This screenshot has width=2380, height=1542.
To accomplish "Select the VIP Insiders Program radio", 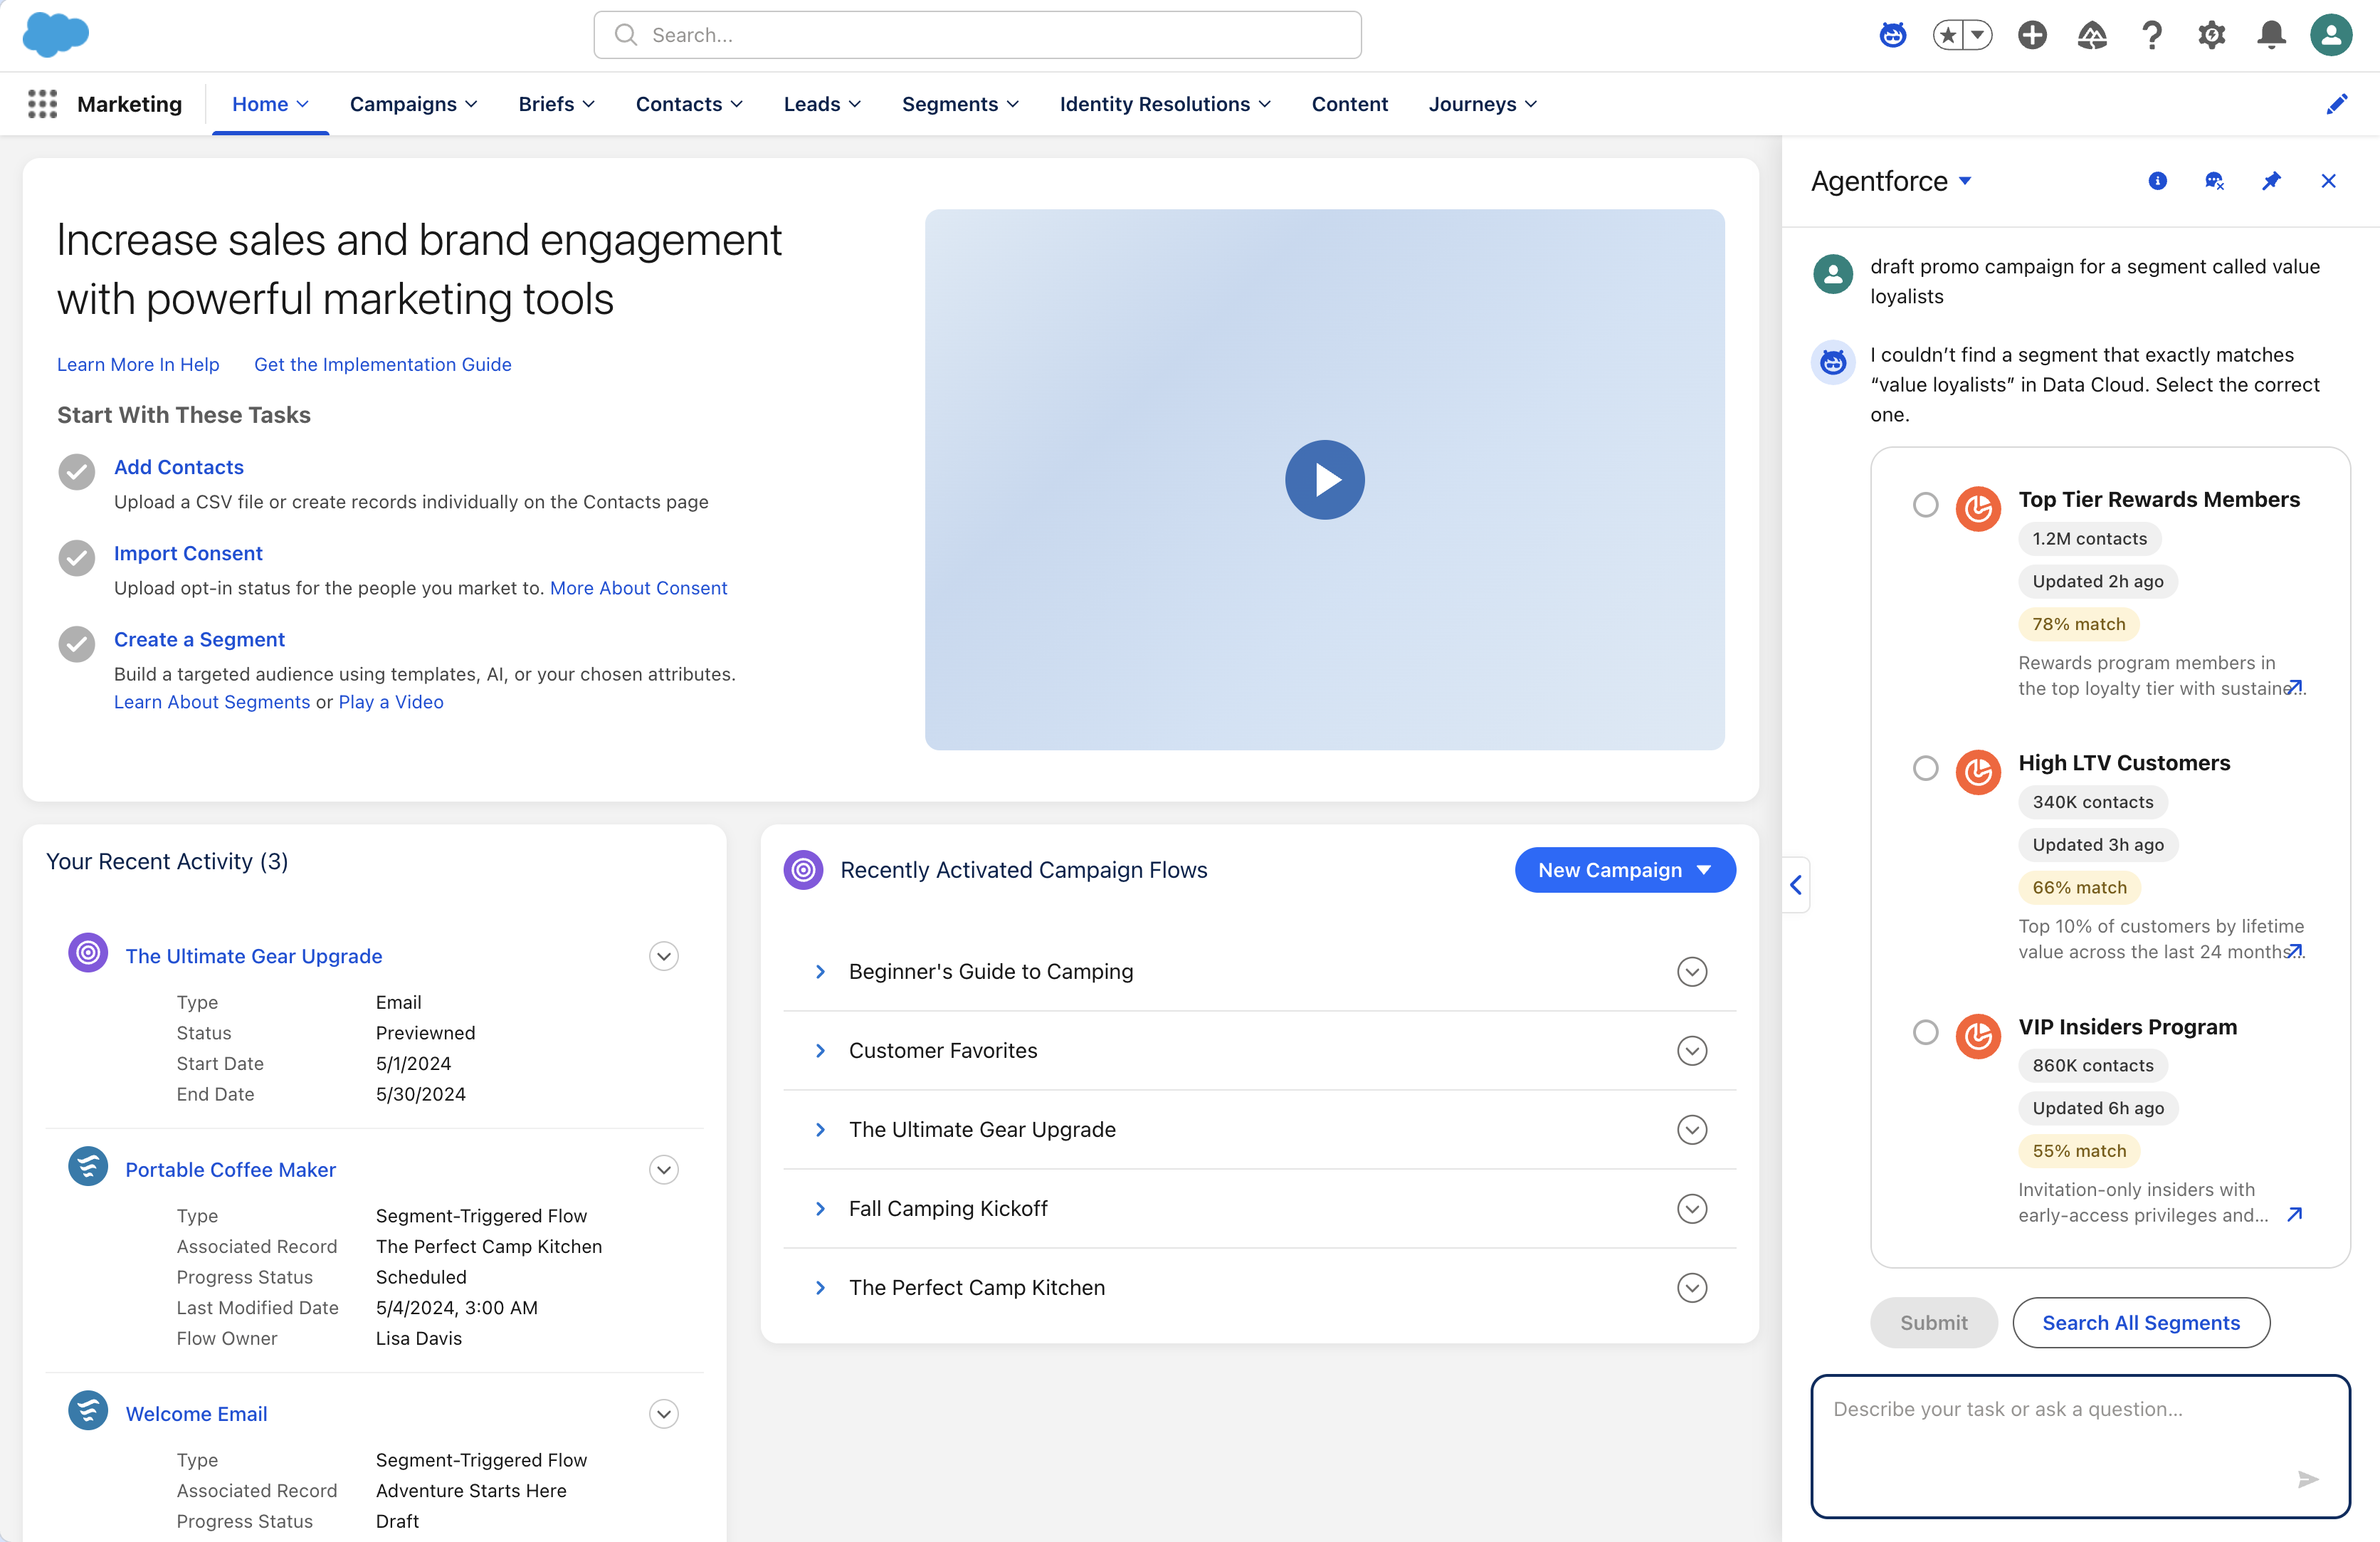I will 1925,1032.
